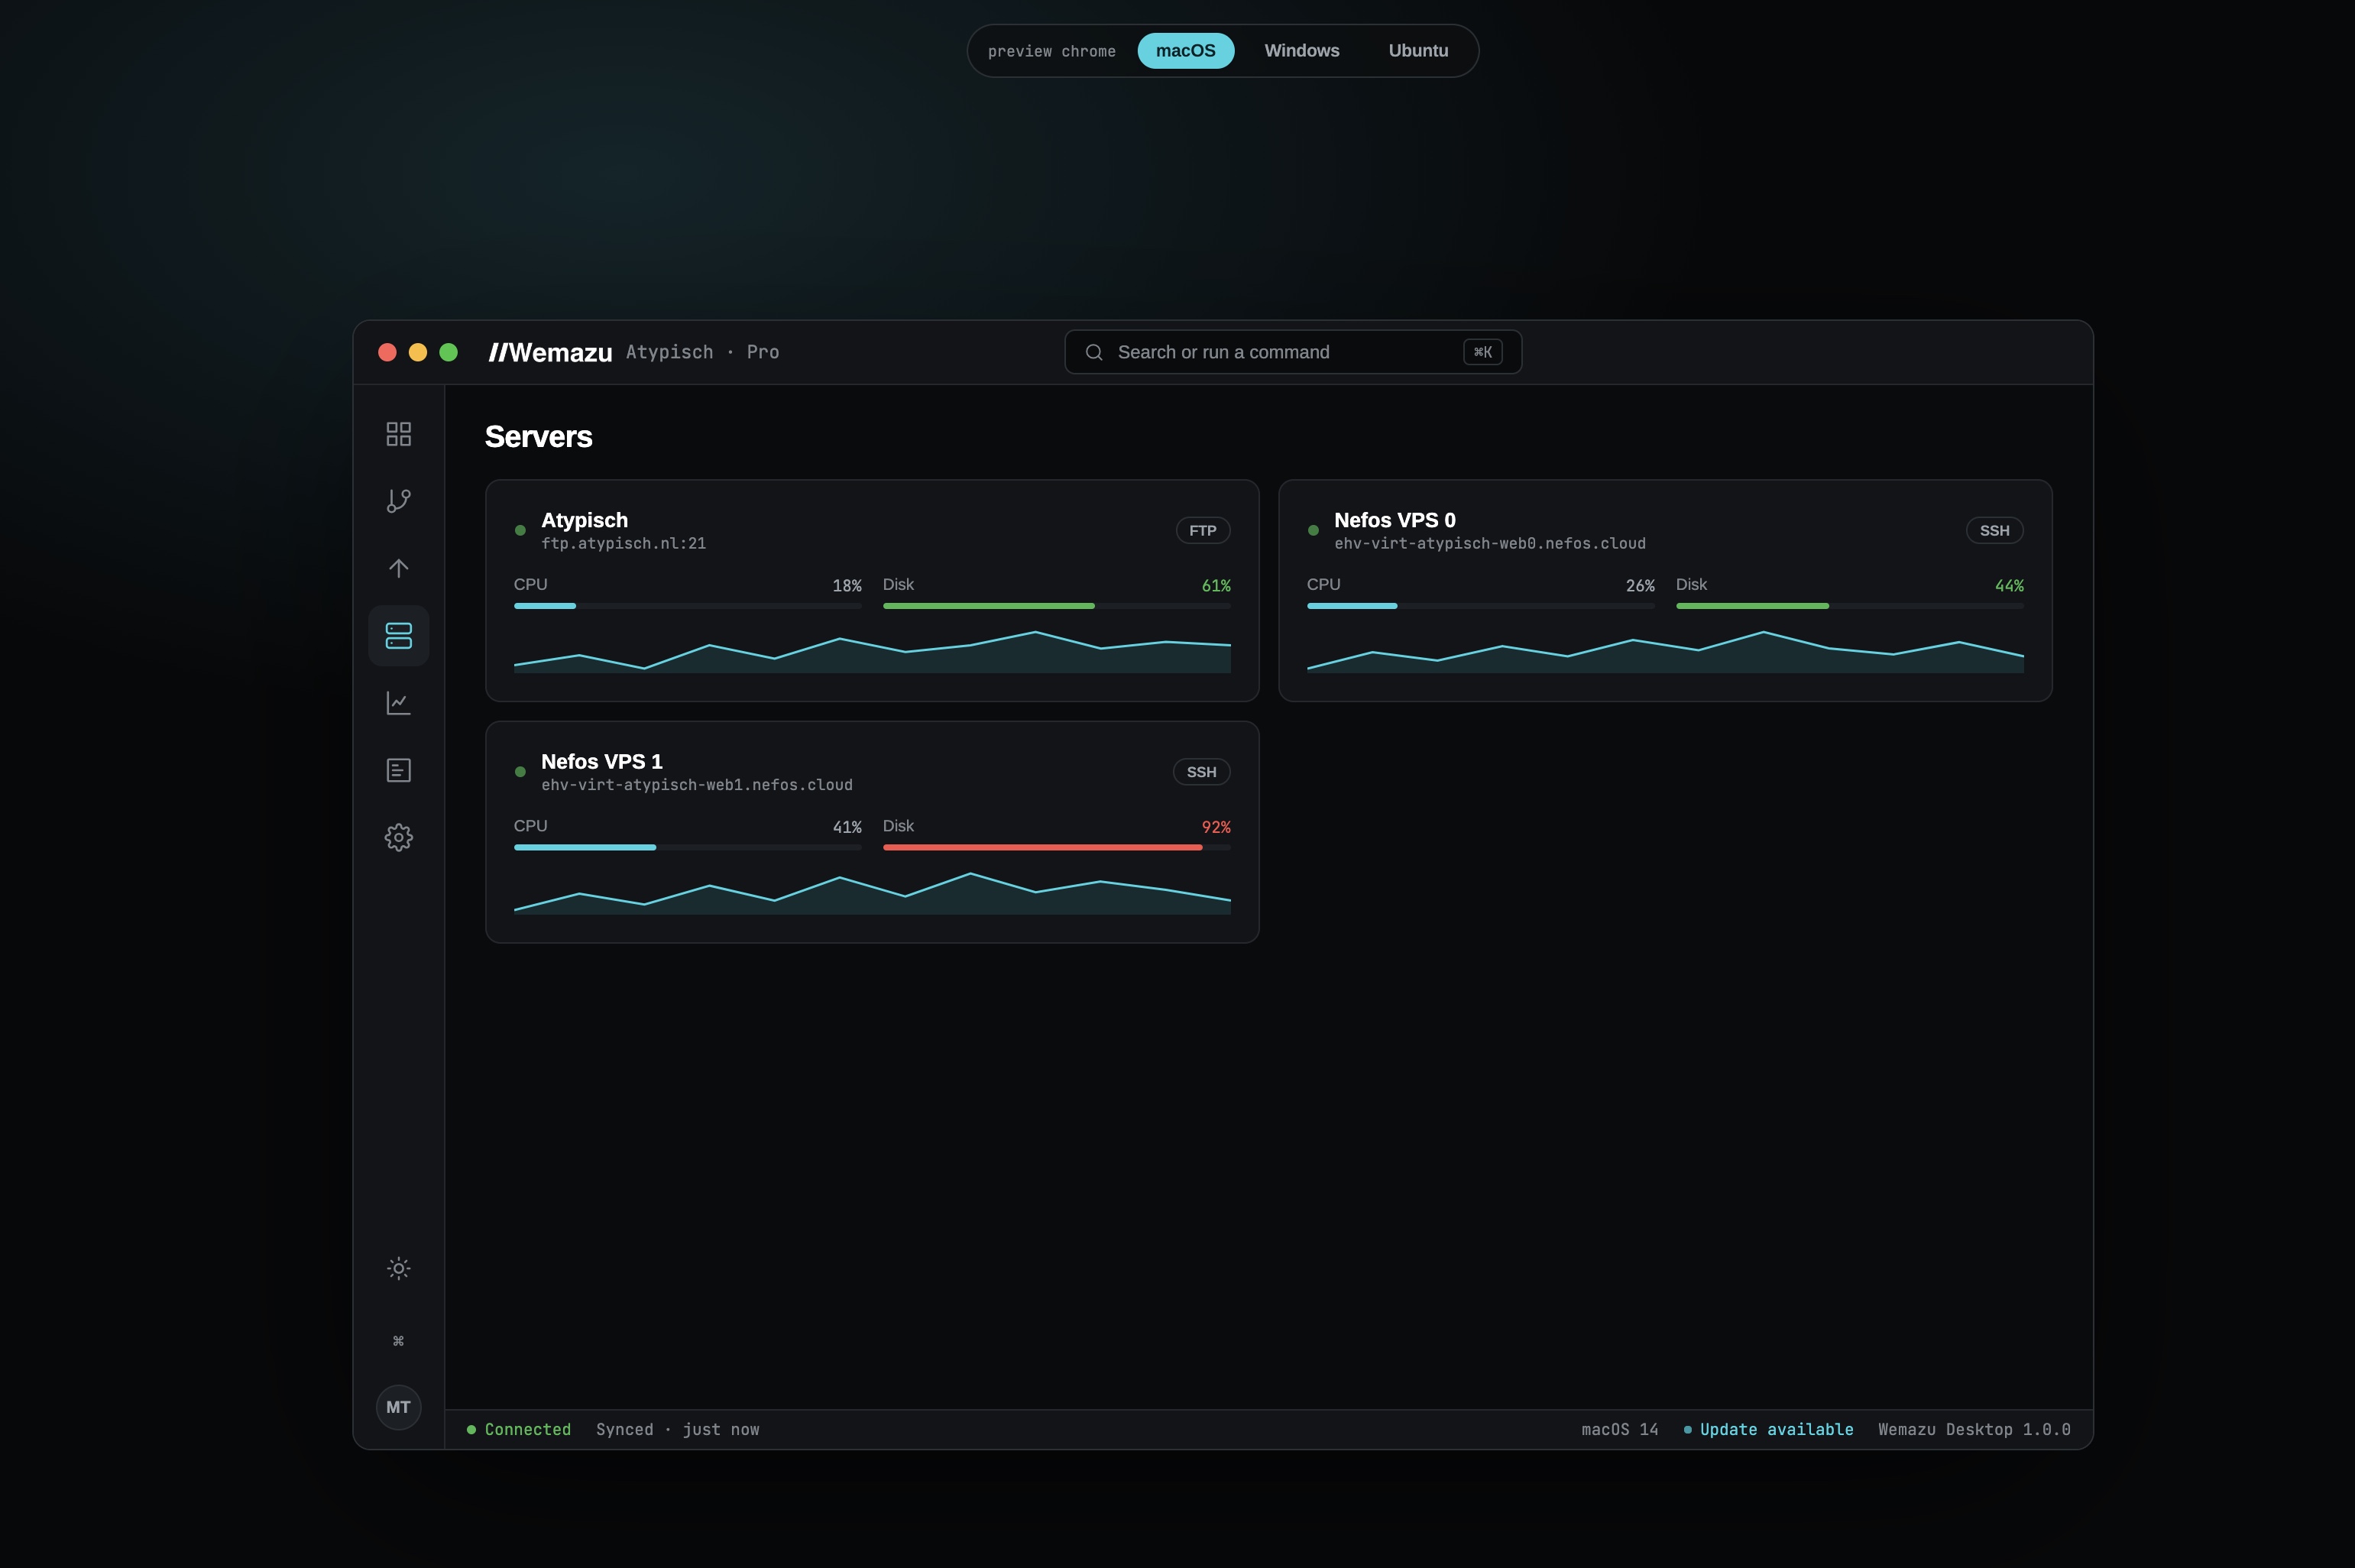
Task: Click the SSH badge on Nefos VPS 1
Action: tap(1201, 771)
